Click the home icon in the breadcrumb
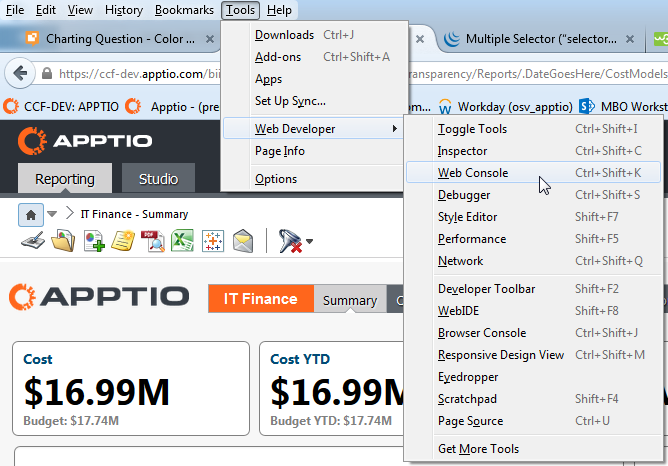Image resolution: width=668 pixels, height=466 pixels. [x=31, y=215]
